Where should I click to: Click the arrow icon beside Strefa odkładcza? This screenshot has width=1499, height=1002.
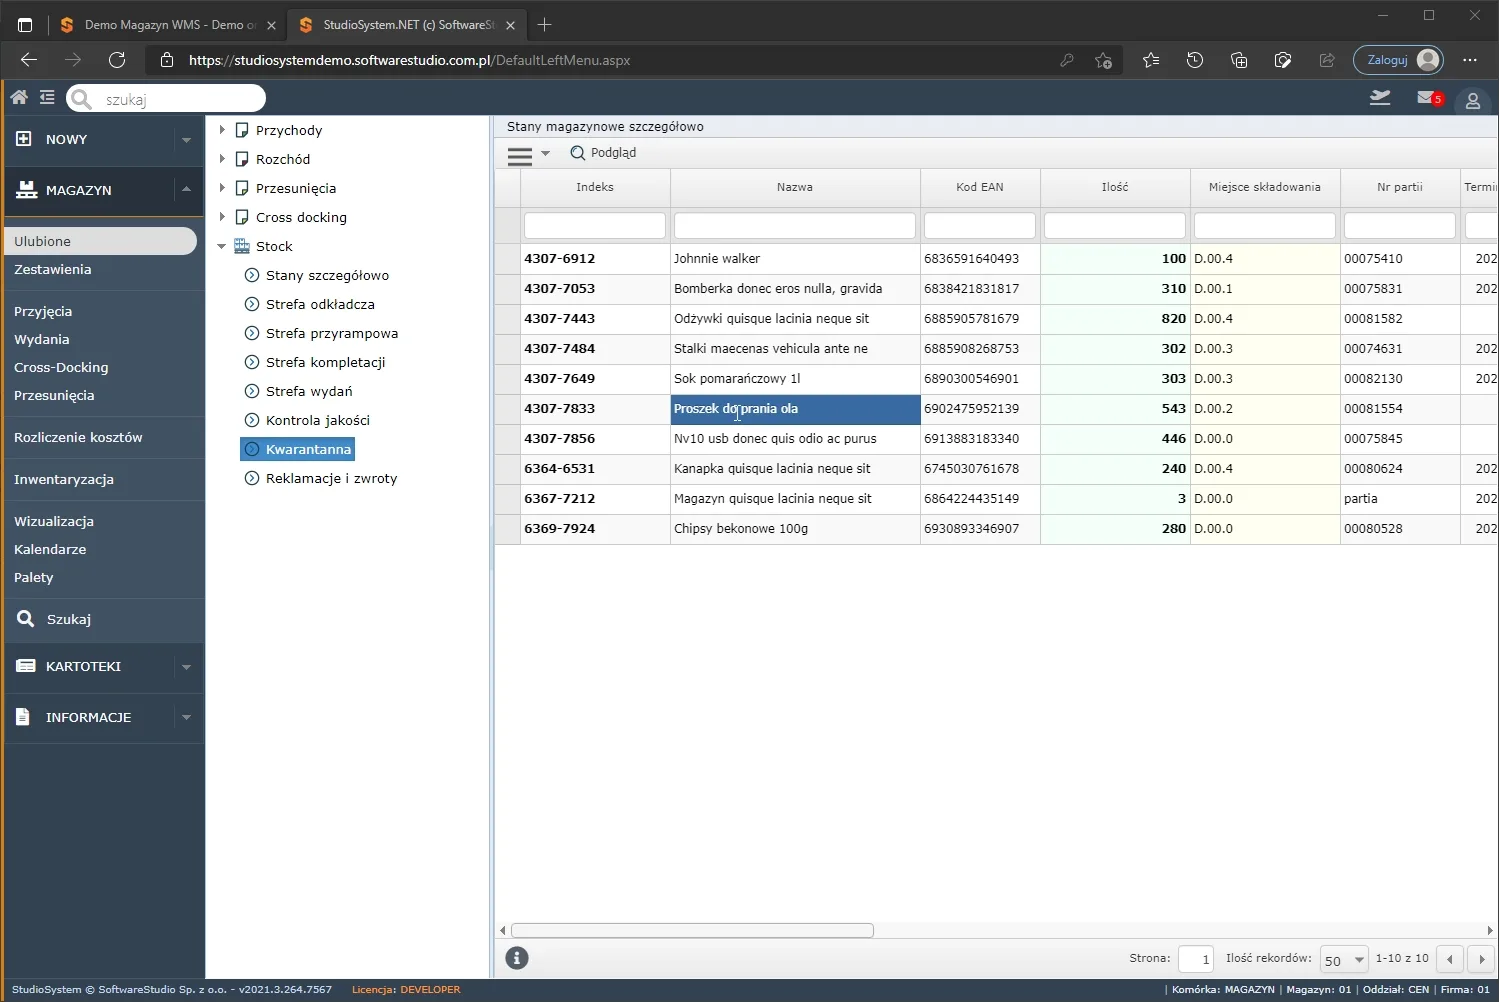coord(252,304)
